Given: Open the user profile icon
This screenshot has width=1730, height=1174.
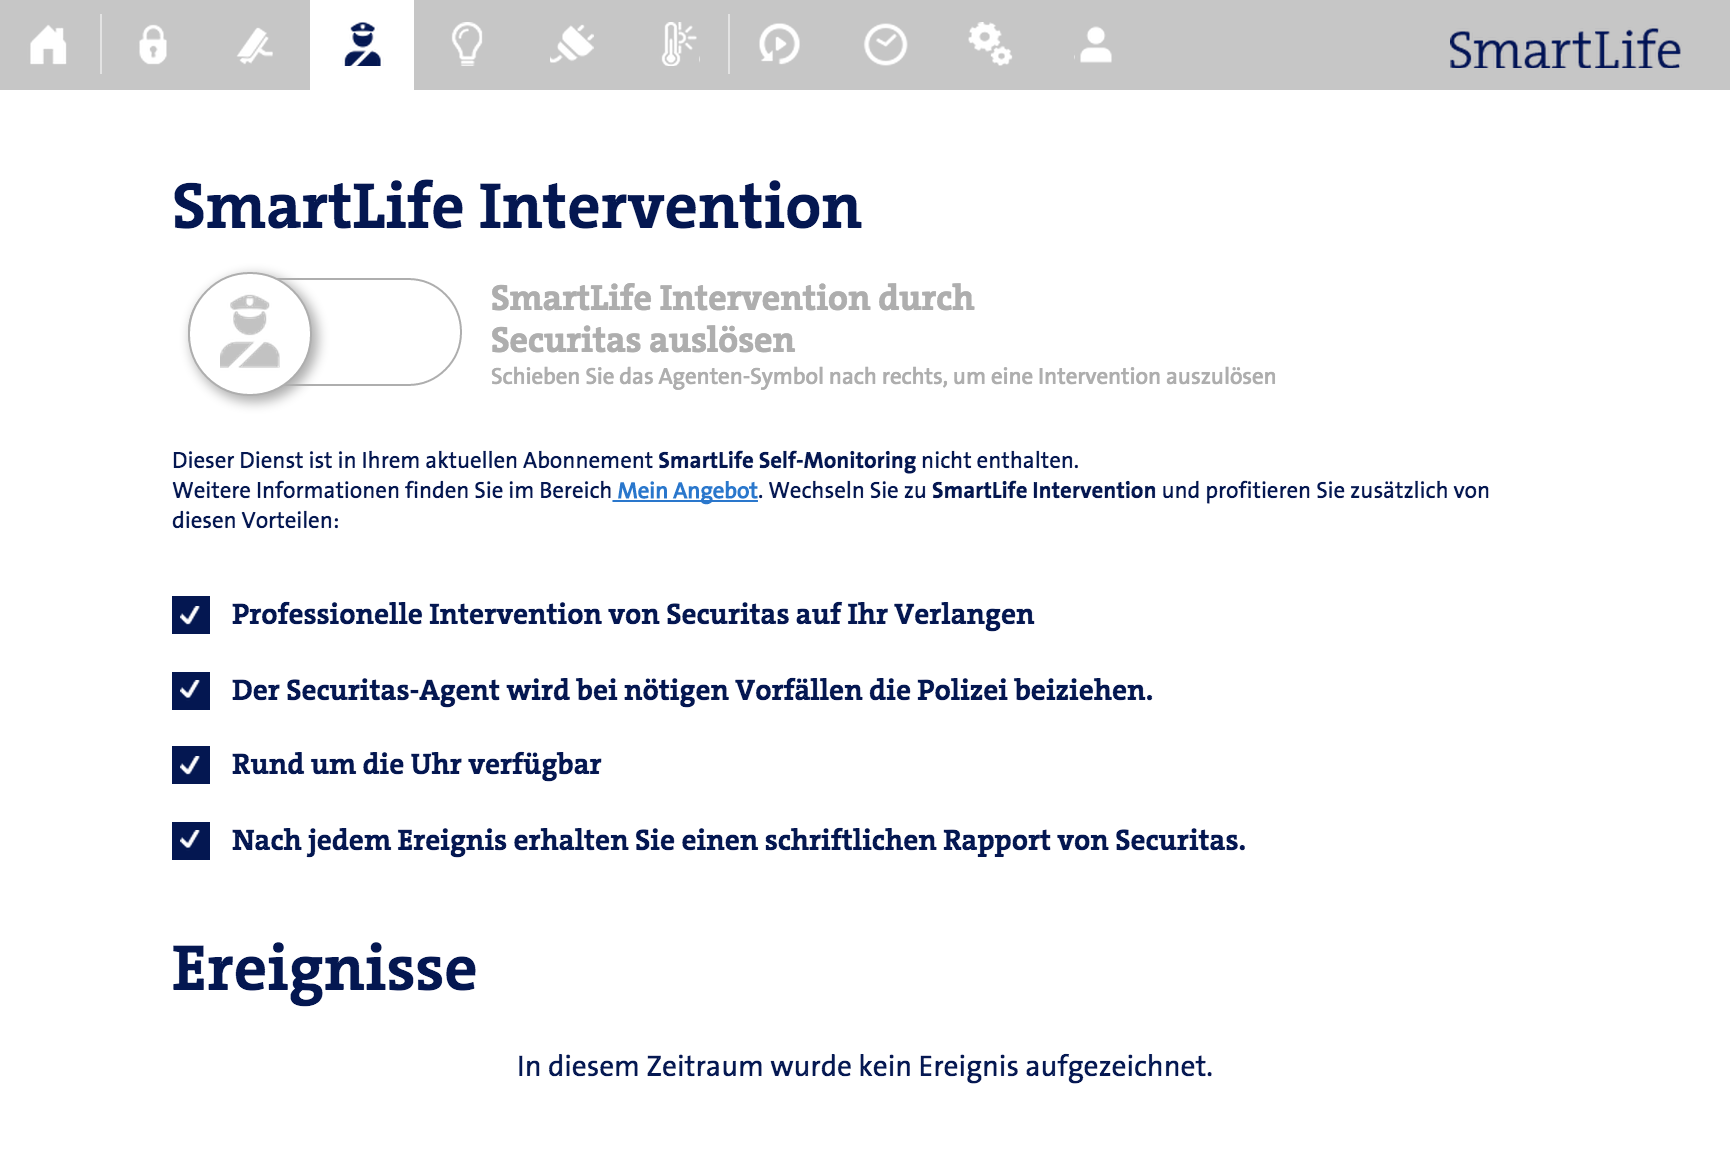Looking at the screenshot, I should pos(1096,45).
